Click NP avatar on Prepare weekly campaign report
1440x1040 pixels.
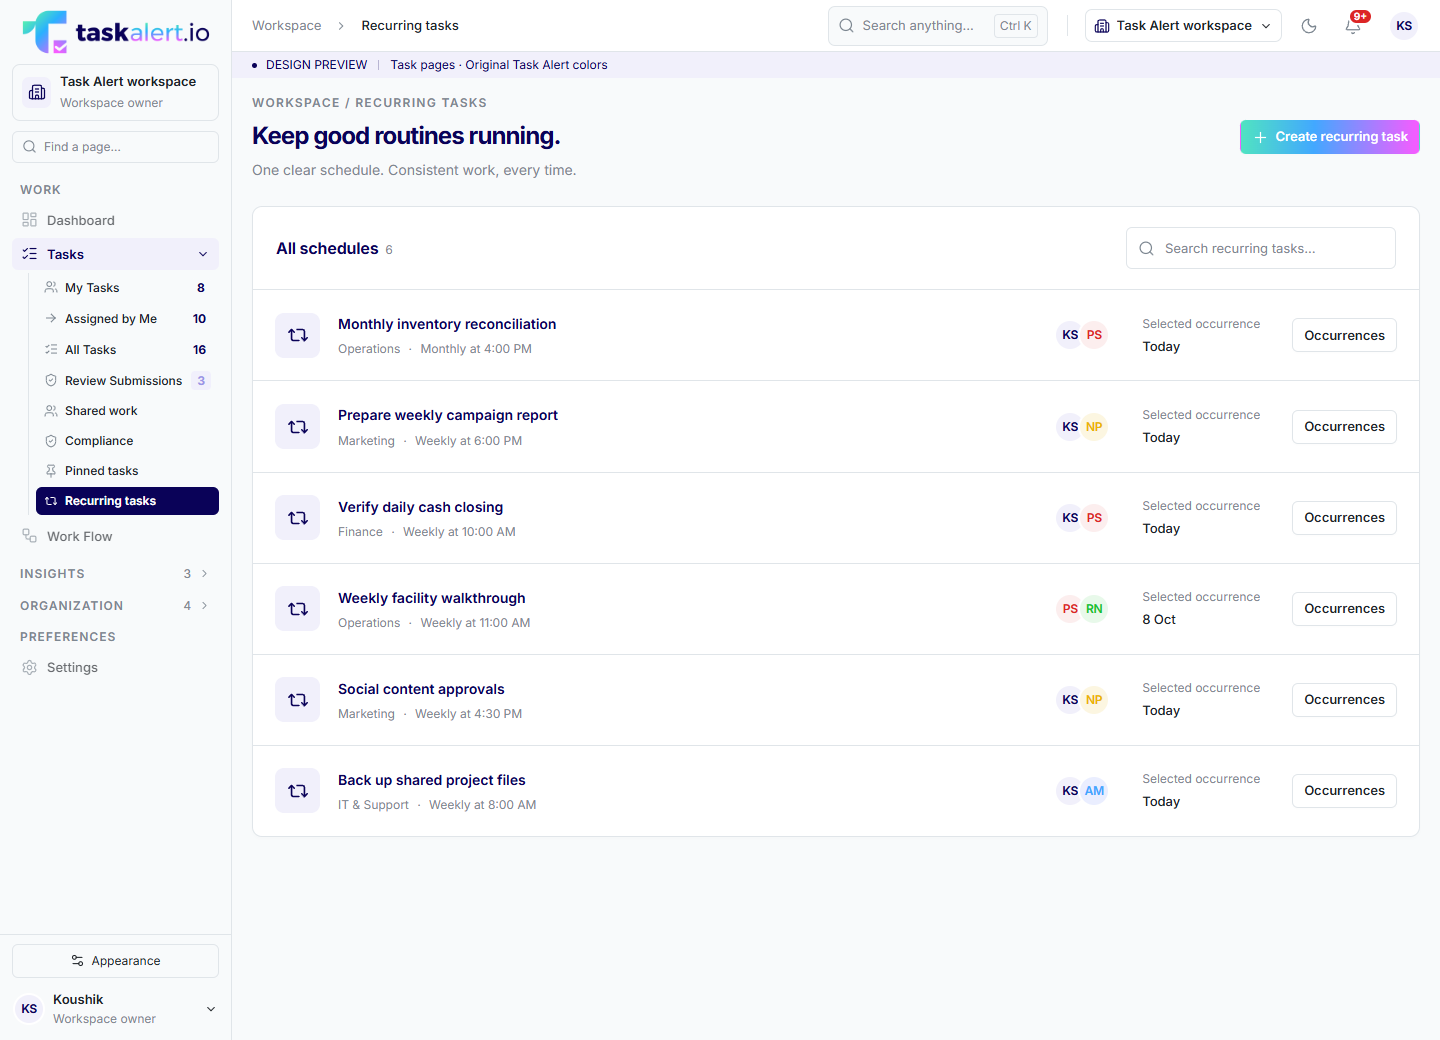[x=1095, y=427]
